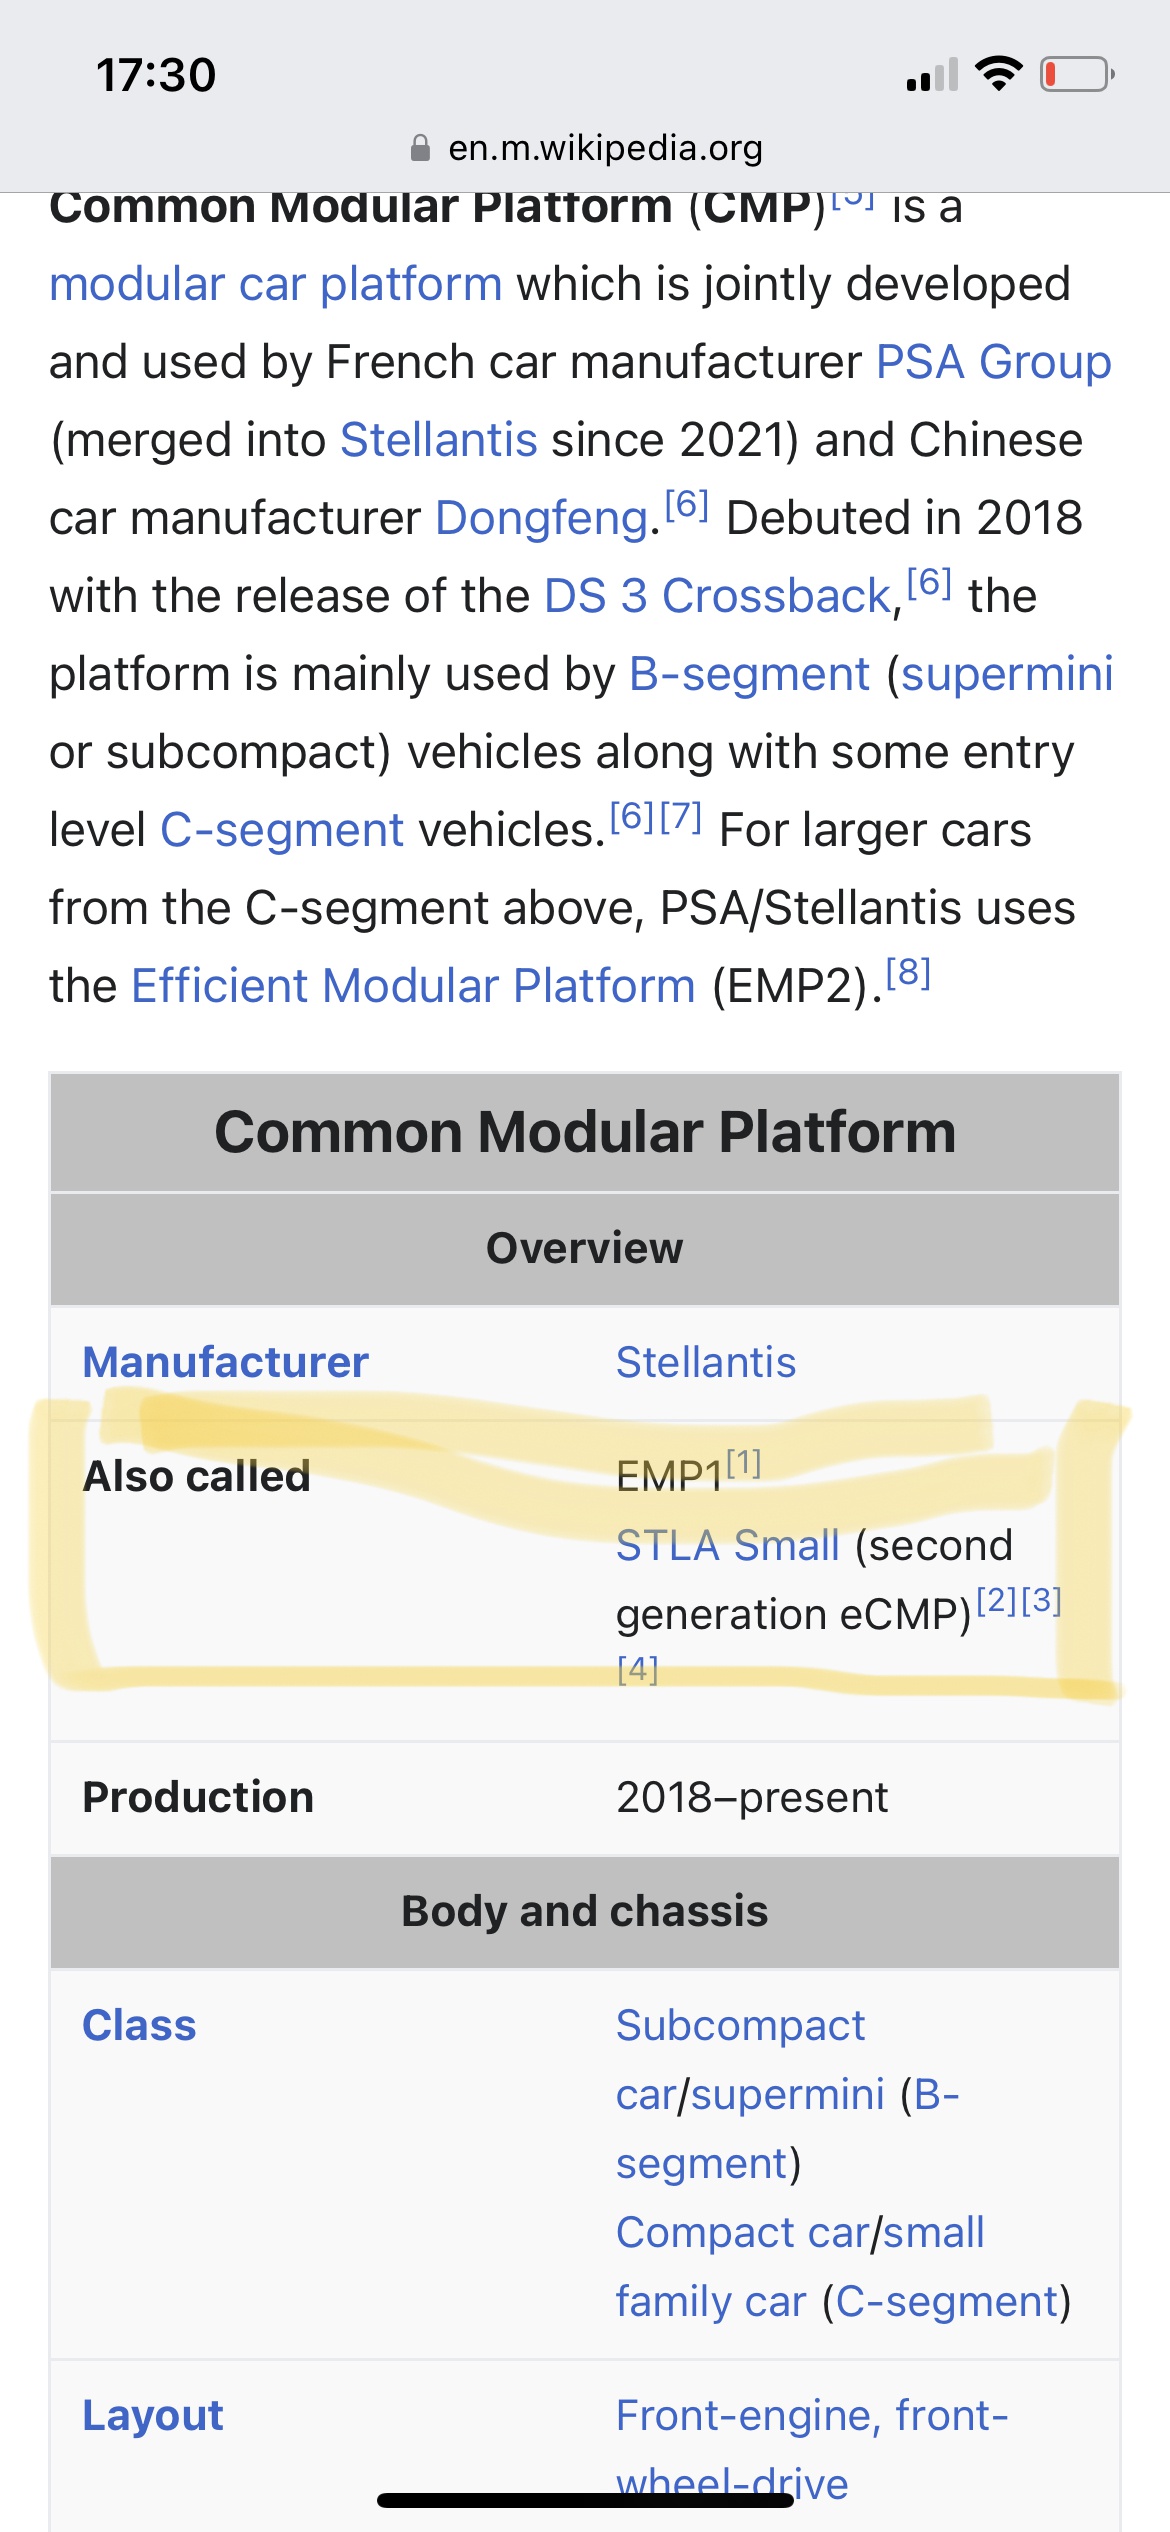The image size is (1170, 2532).
Task: Tap the cellular signal bars icon
Action: 932,75
